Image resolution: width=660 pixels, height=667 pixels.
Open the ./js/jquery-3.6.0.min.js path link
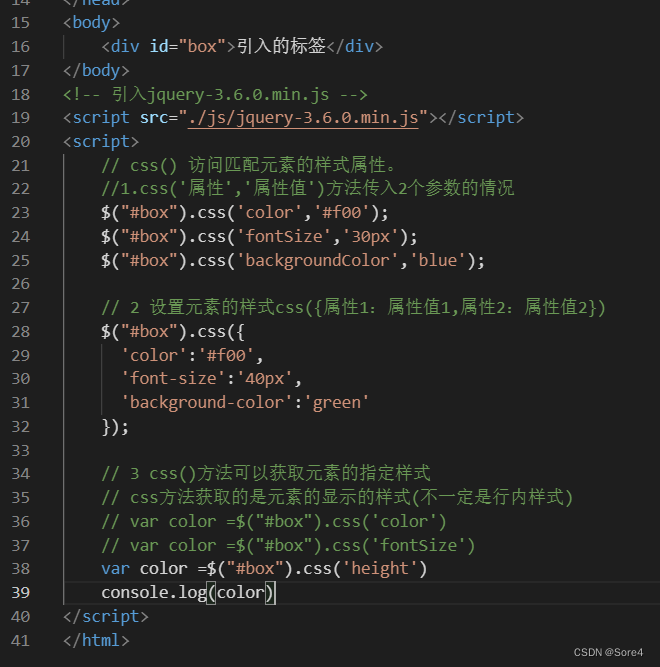[303, 118]
